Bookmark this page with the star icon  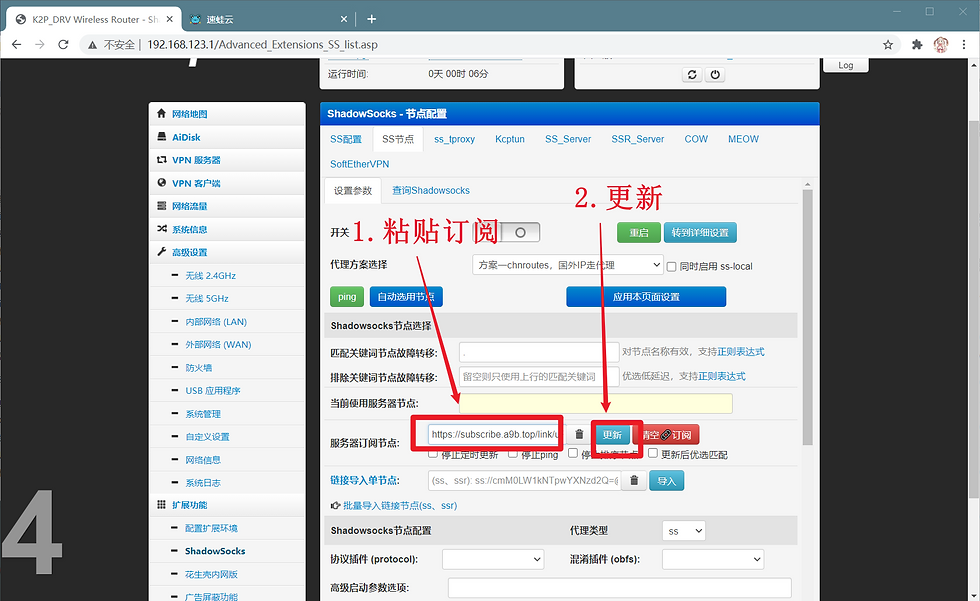pyautogui.click(x=888, y=44)
